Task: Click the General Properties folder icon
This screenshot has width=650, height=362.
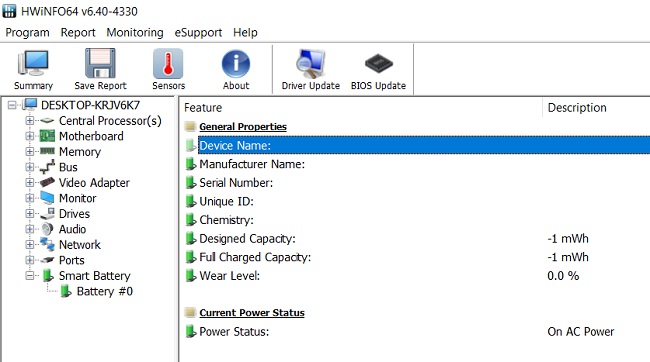Action: pyautogui.click(x=190, y=126)
